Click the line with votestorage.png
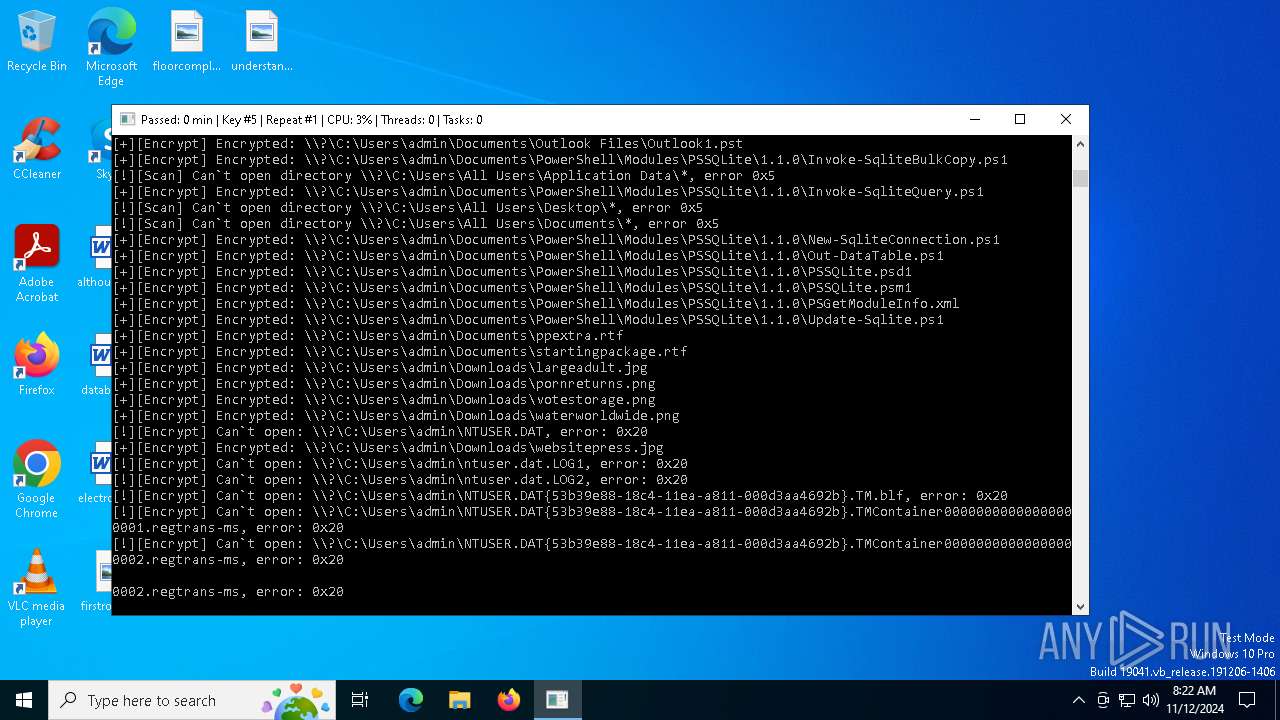The width and height of the screenshot is (1280, 720). click(384, 400)
